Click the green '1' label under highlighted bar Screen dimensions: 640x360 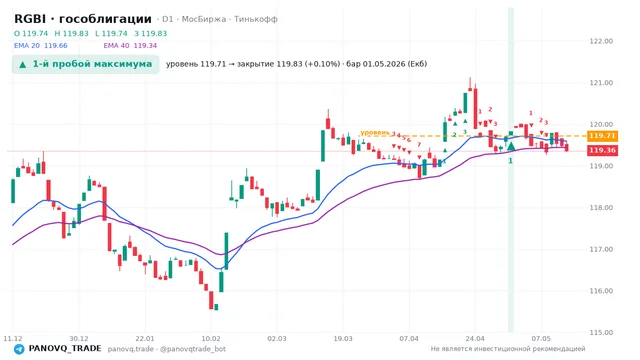coord(510,161)
